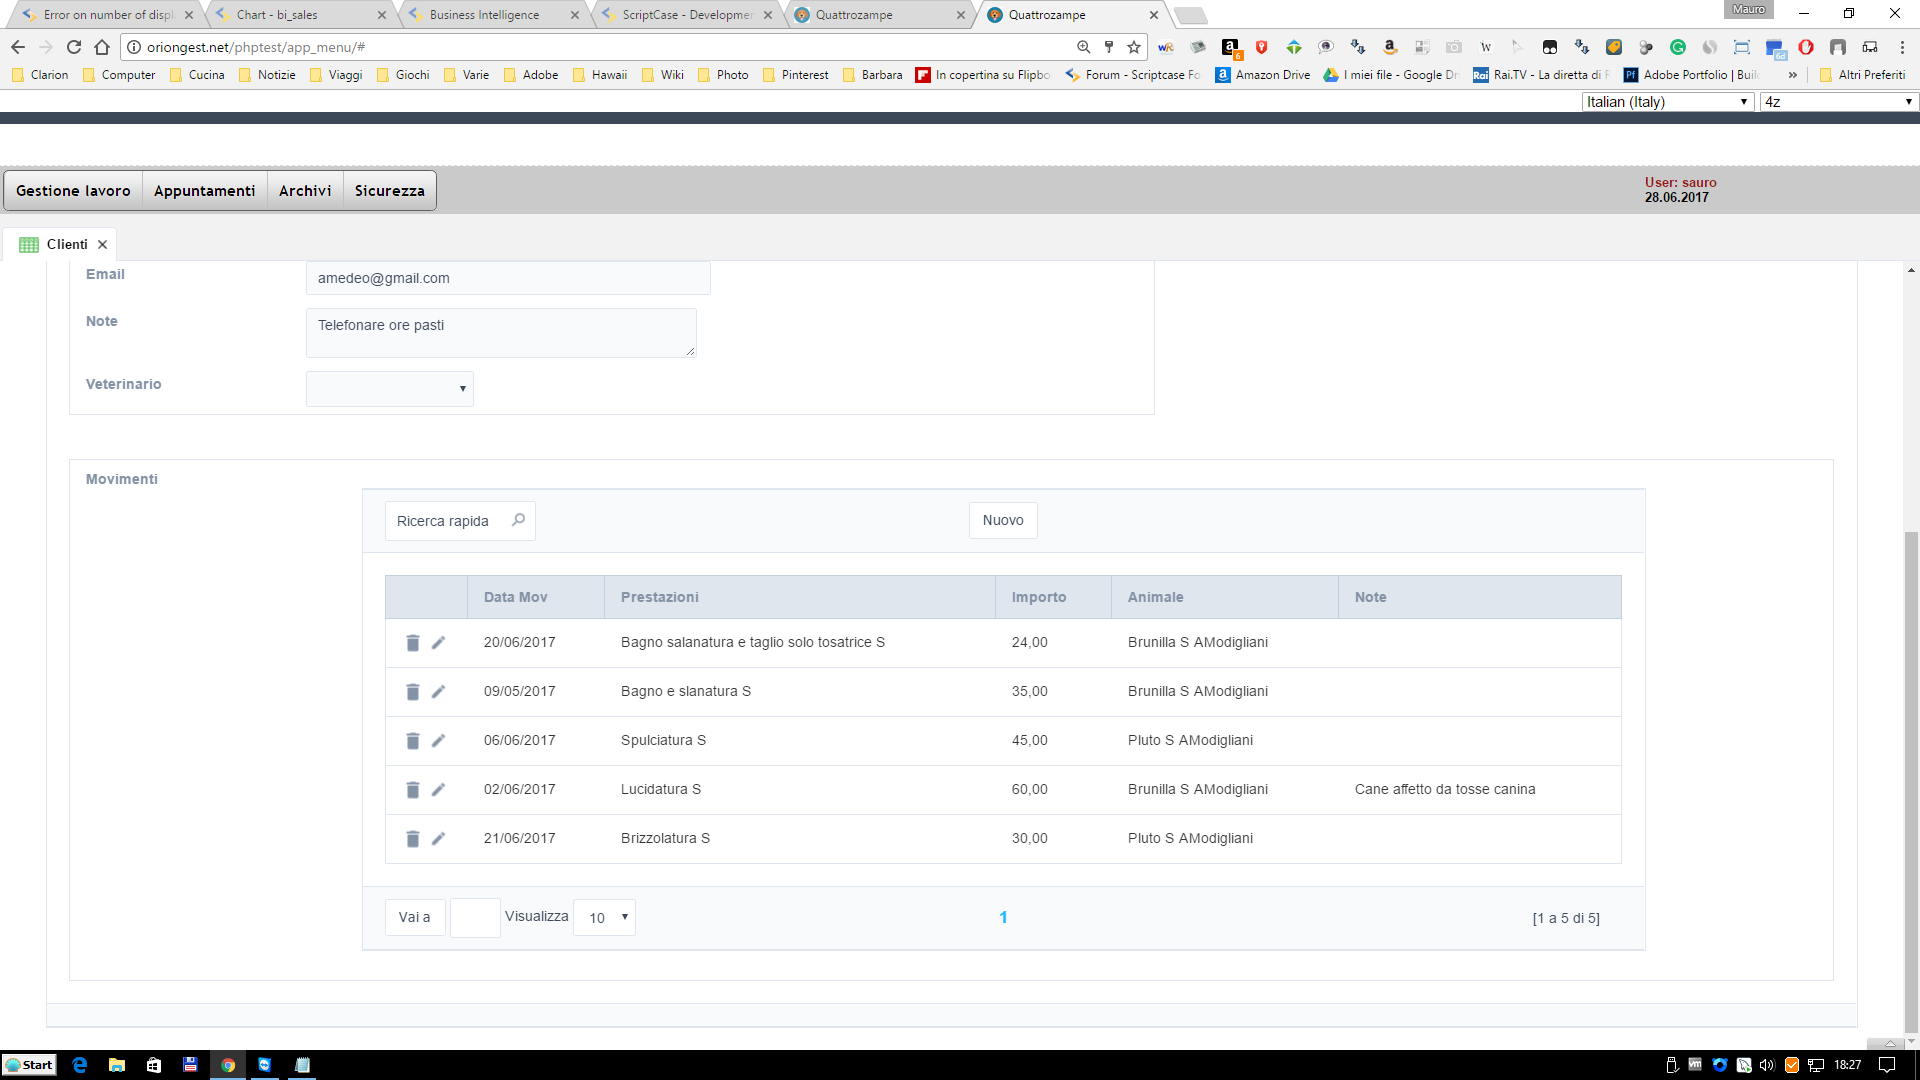Image resolution: width=1920 pixels, height=1080 pixels.
Task: Select note 'Cane affetto da tosse canina'
Action: click(1445, 789)
